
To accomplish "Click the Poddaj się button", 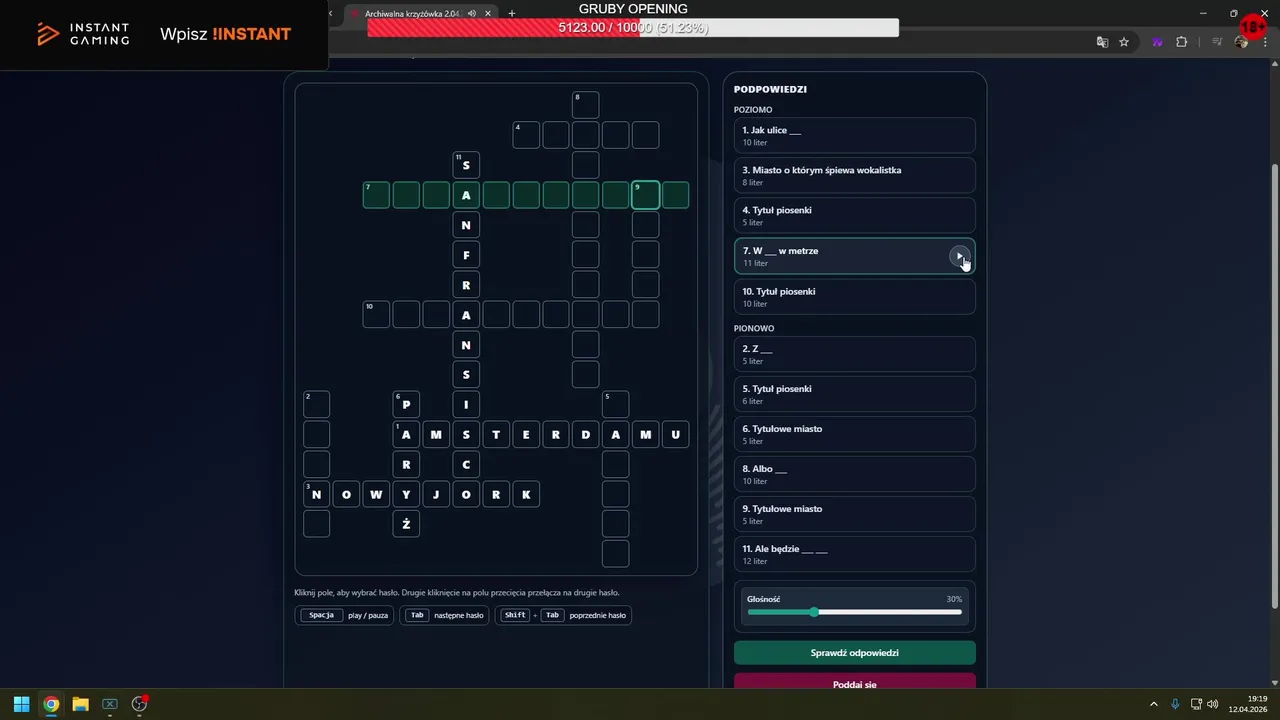I will click(x=854, y=683).
